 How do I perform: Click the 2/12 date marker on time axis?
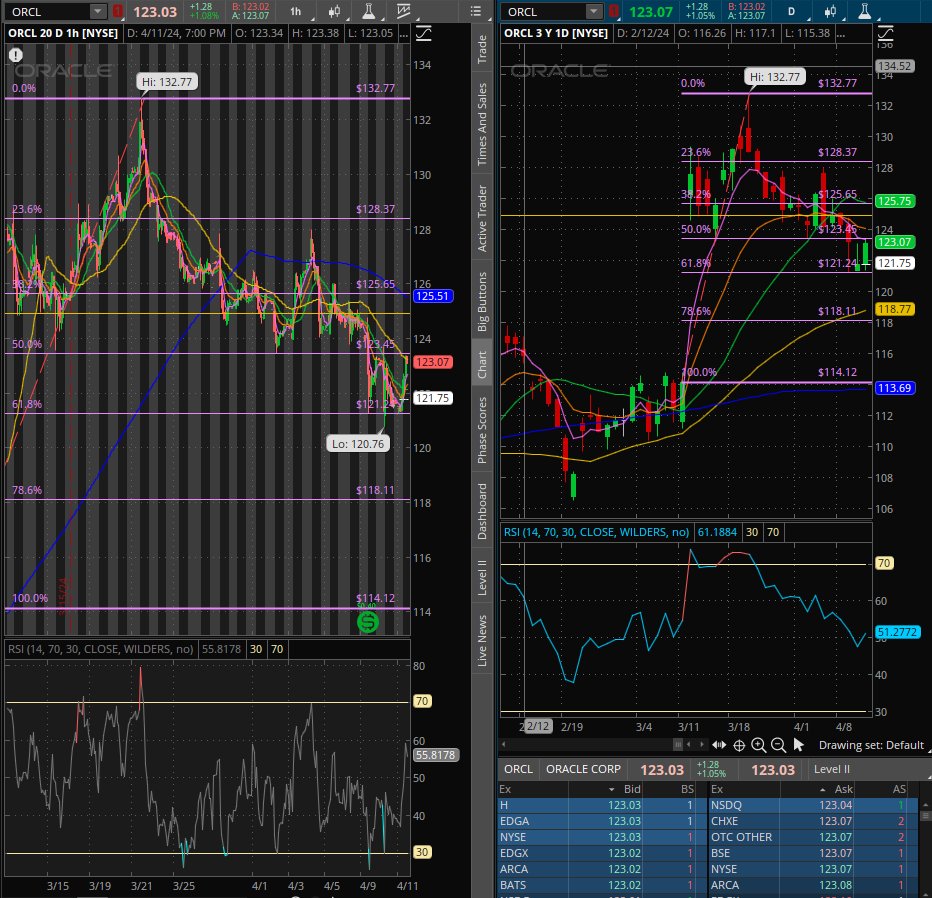[538, 726]
